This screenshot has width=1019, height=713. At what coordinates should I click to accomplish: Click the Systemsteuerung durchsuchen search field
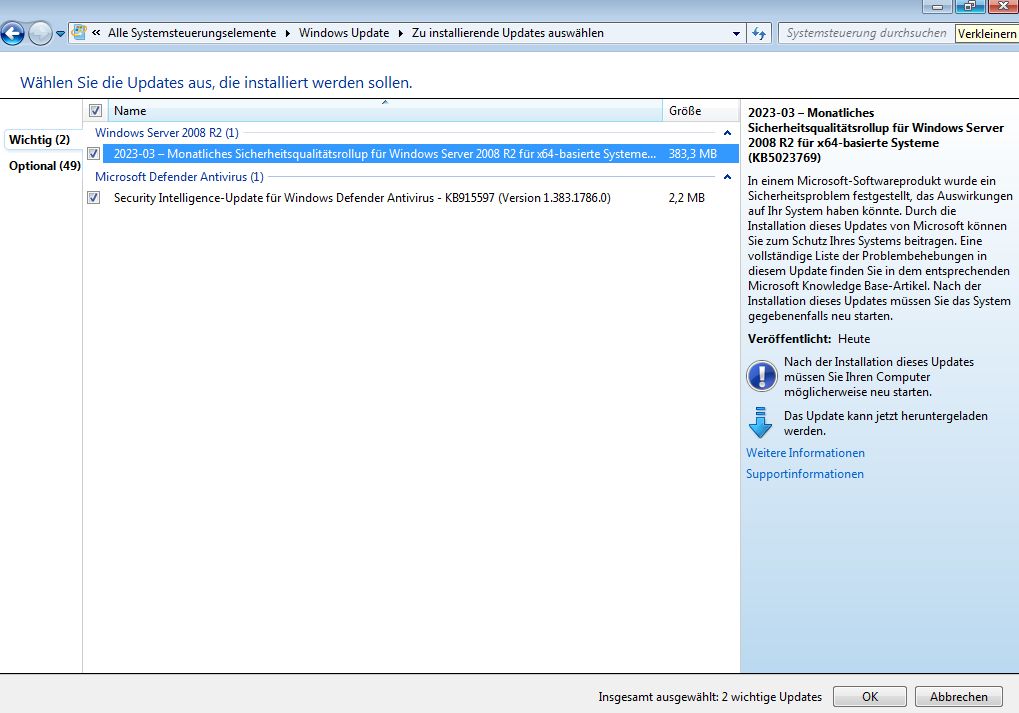tap(866, 33)
